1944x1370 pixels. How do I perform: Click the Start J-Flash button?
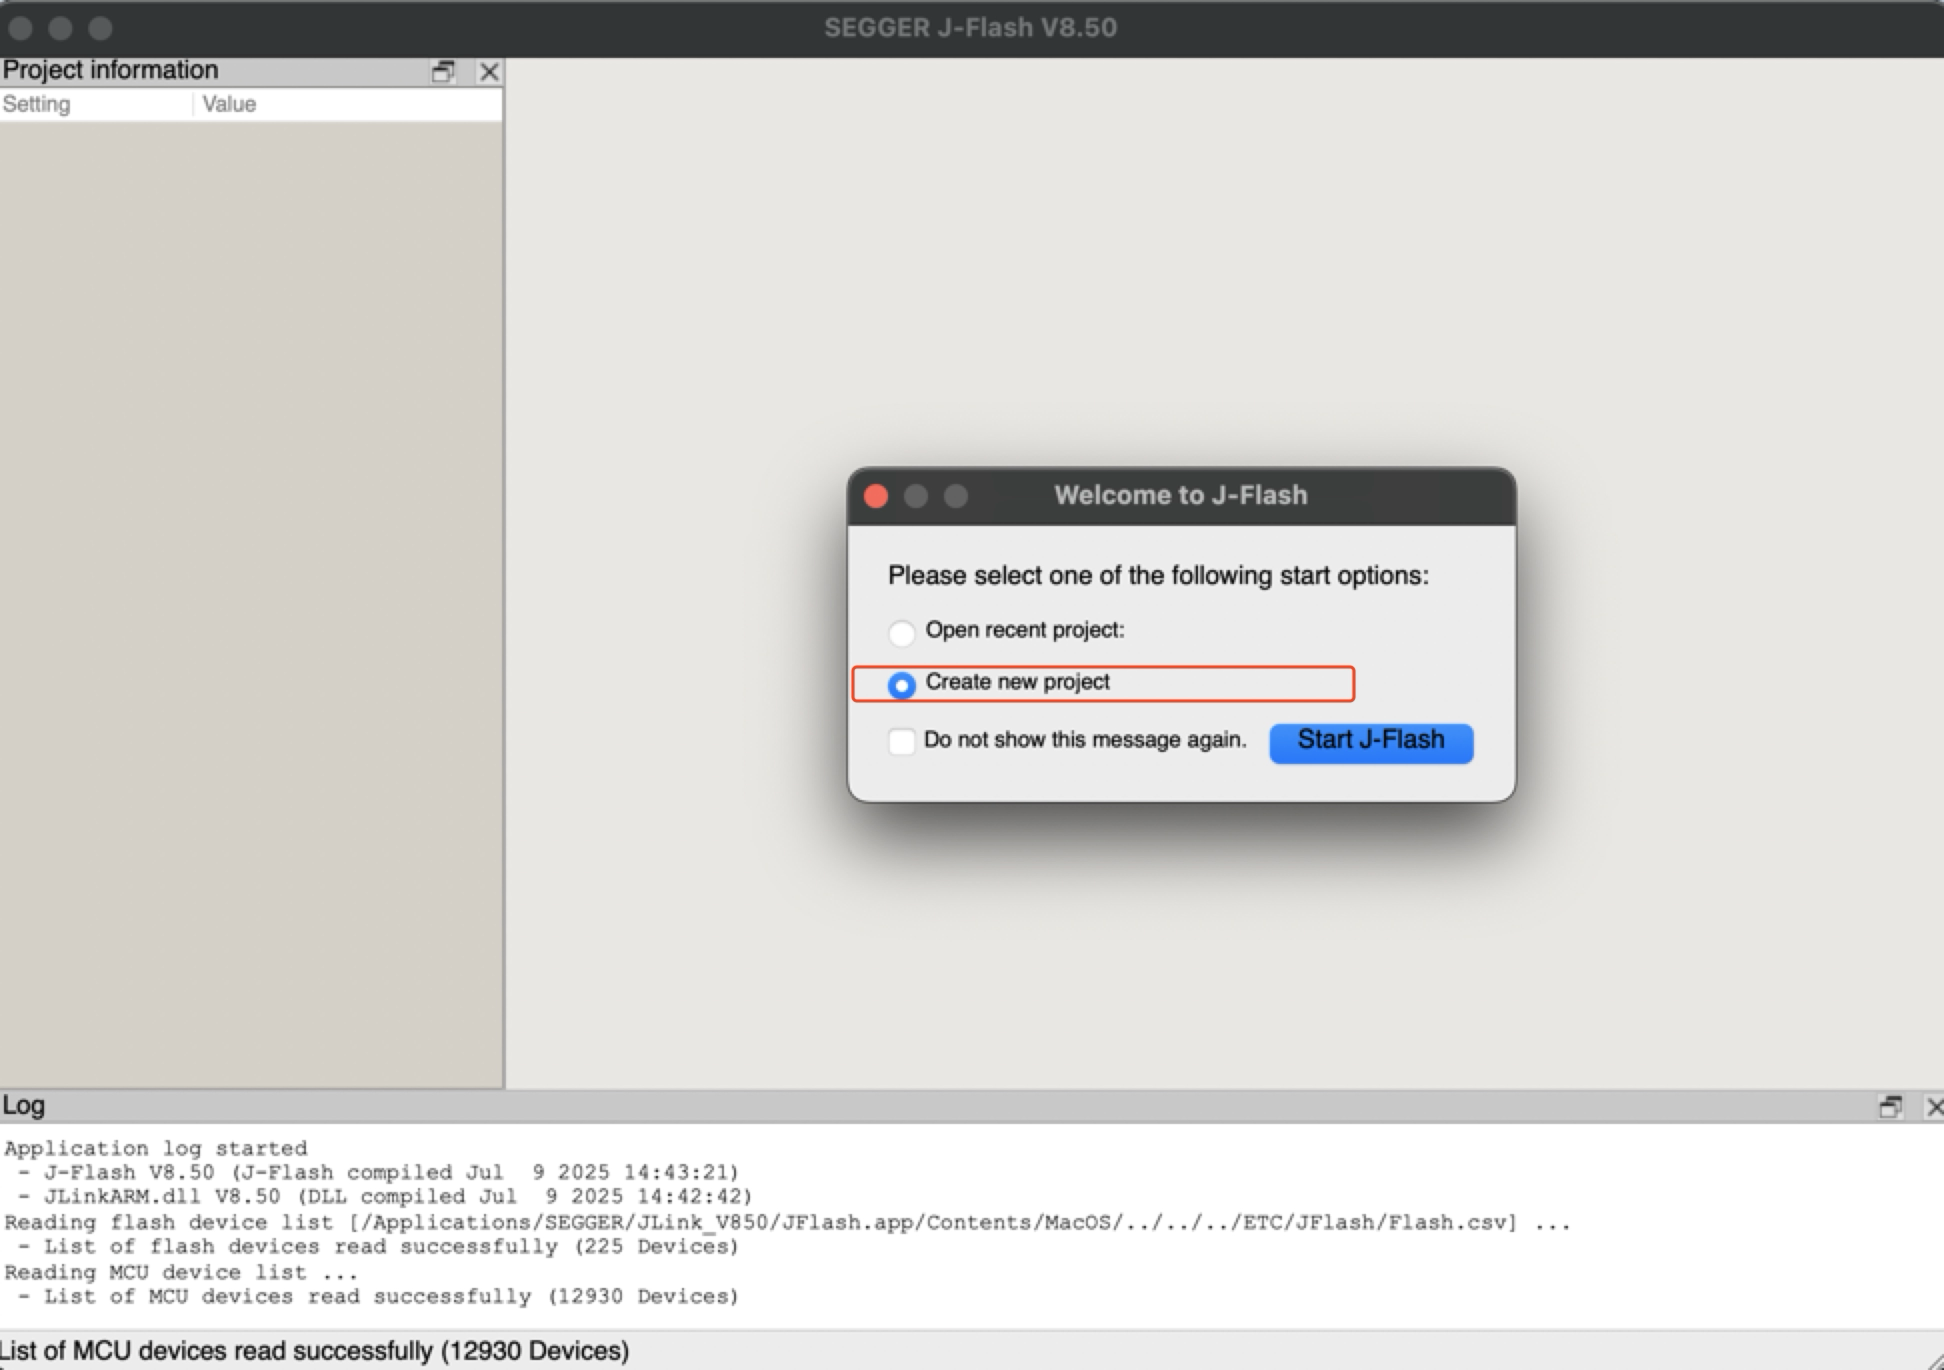(1371, 743)
